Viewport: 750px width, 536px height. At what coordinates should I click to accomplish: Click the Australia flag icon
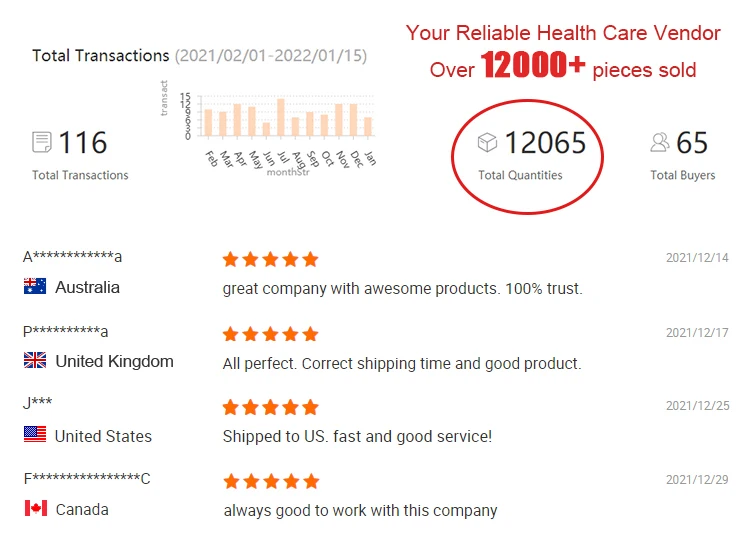pyautogui.click(x=35, y=286)
